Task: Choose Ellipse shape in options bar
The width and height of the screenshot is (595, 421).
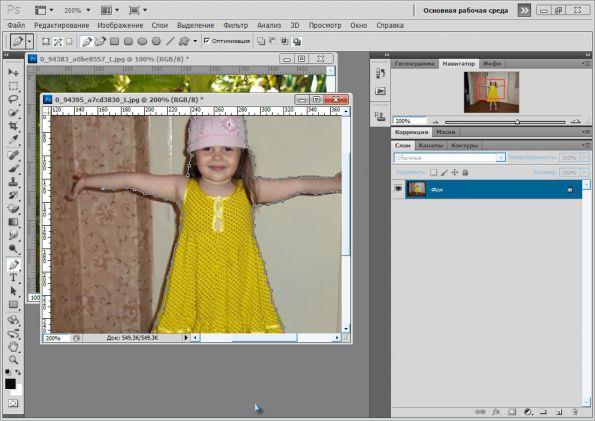Action: pos(142,41)
